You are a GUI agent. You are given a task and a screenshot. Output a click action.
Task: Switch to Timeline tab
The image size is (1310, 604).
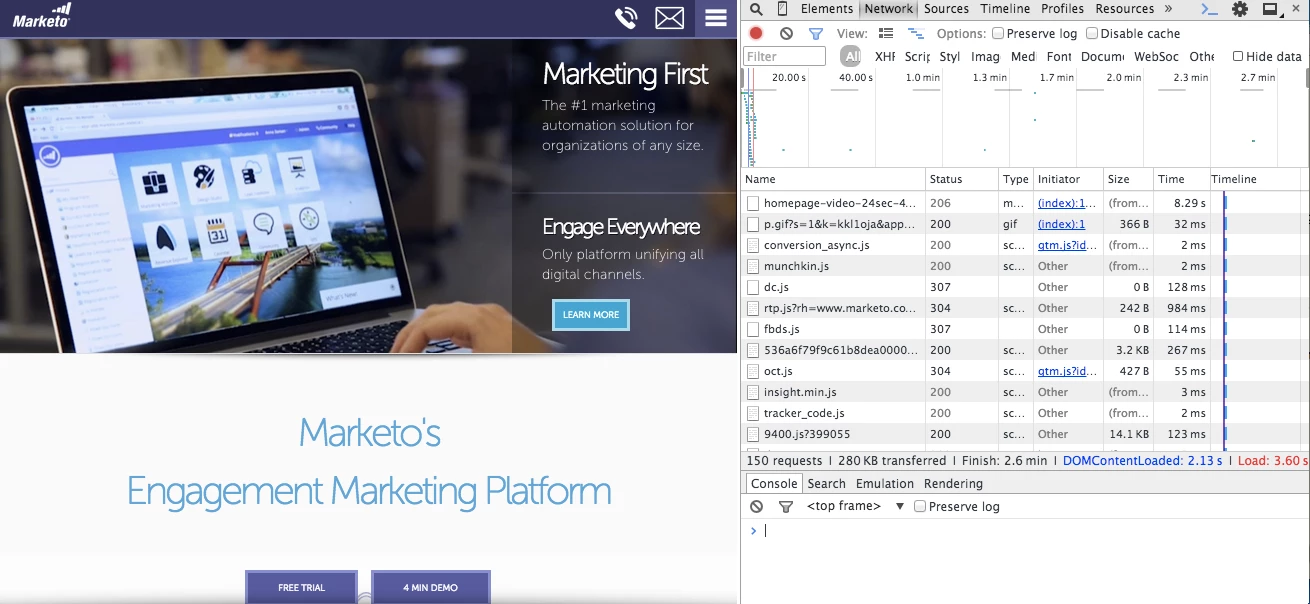pos(1005,9)
